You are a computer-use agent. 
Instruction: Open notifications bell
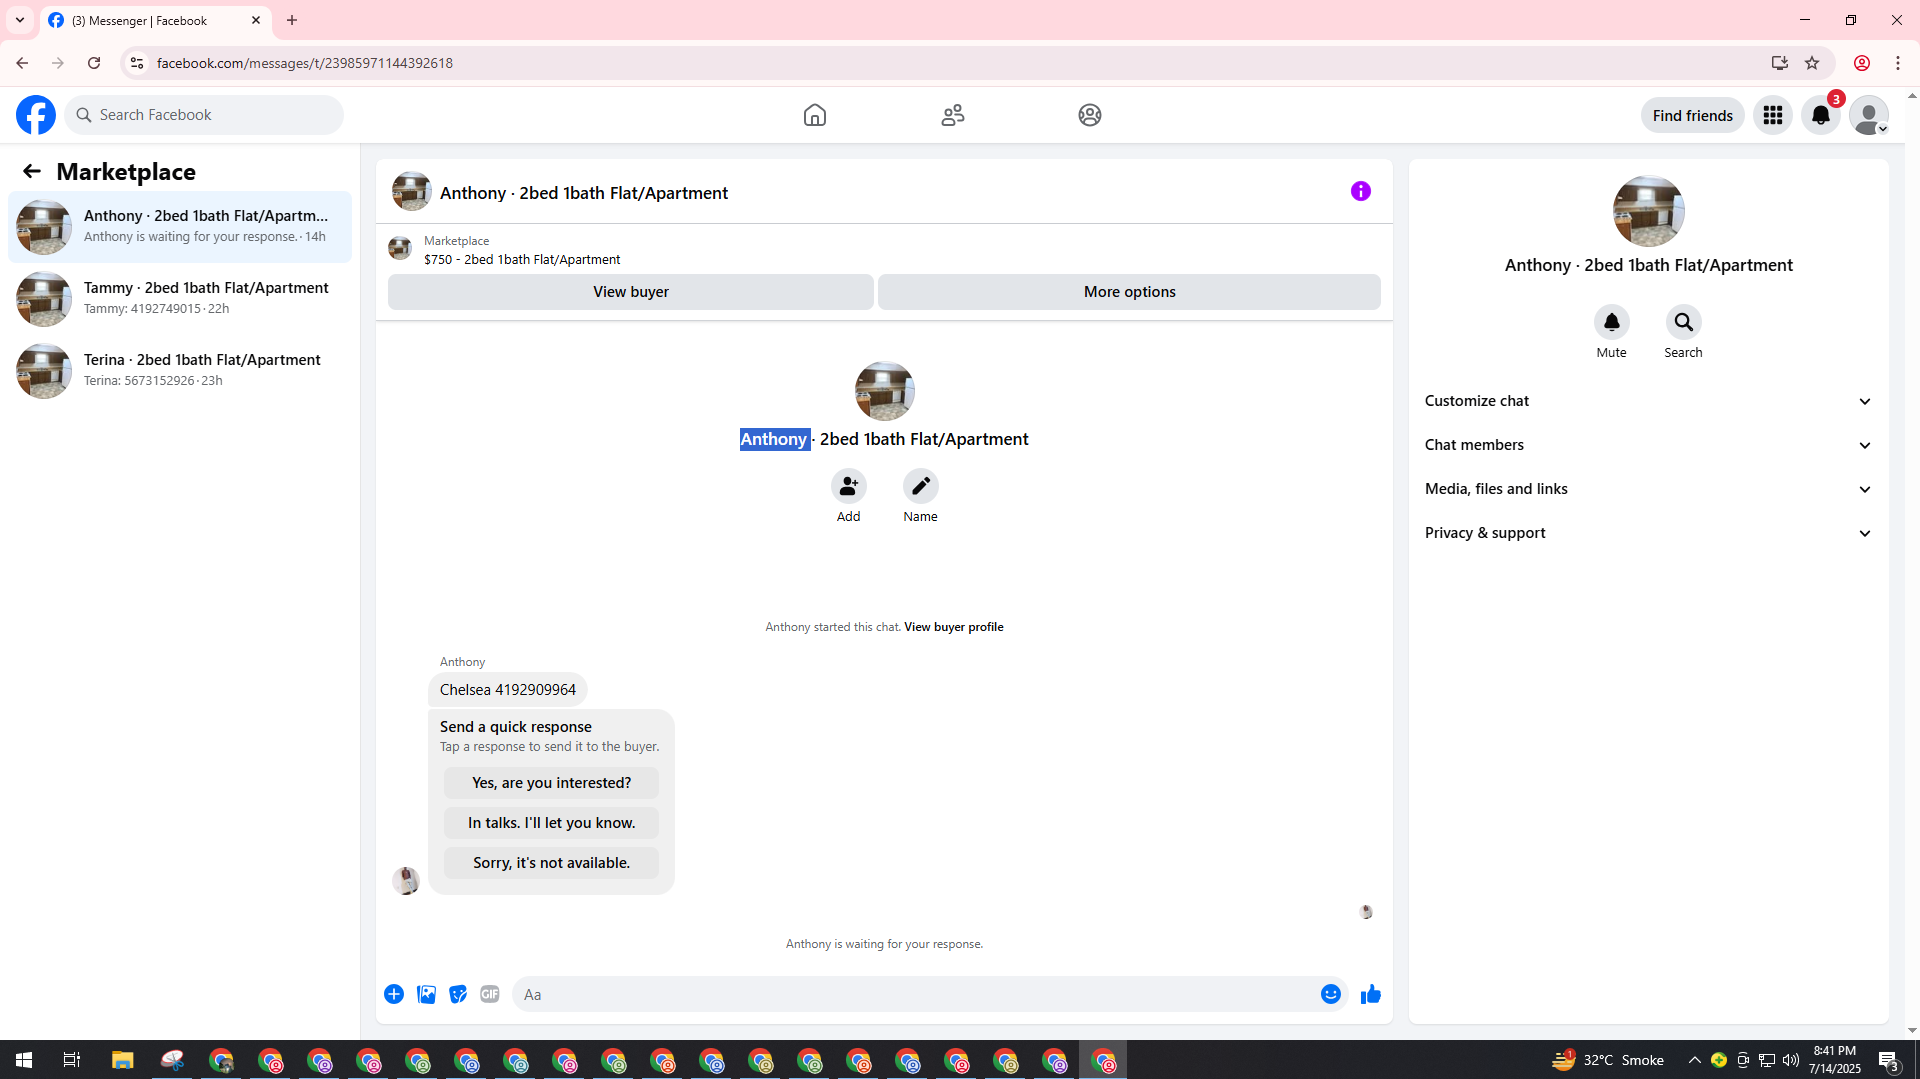pyautogui.click(x=1821, y=115)
